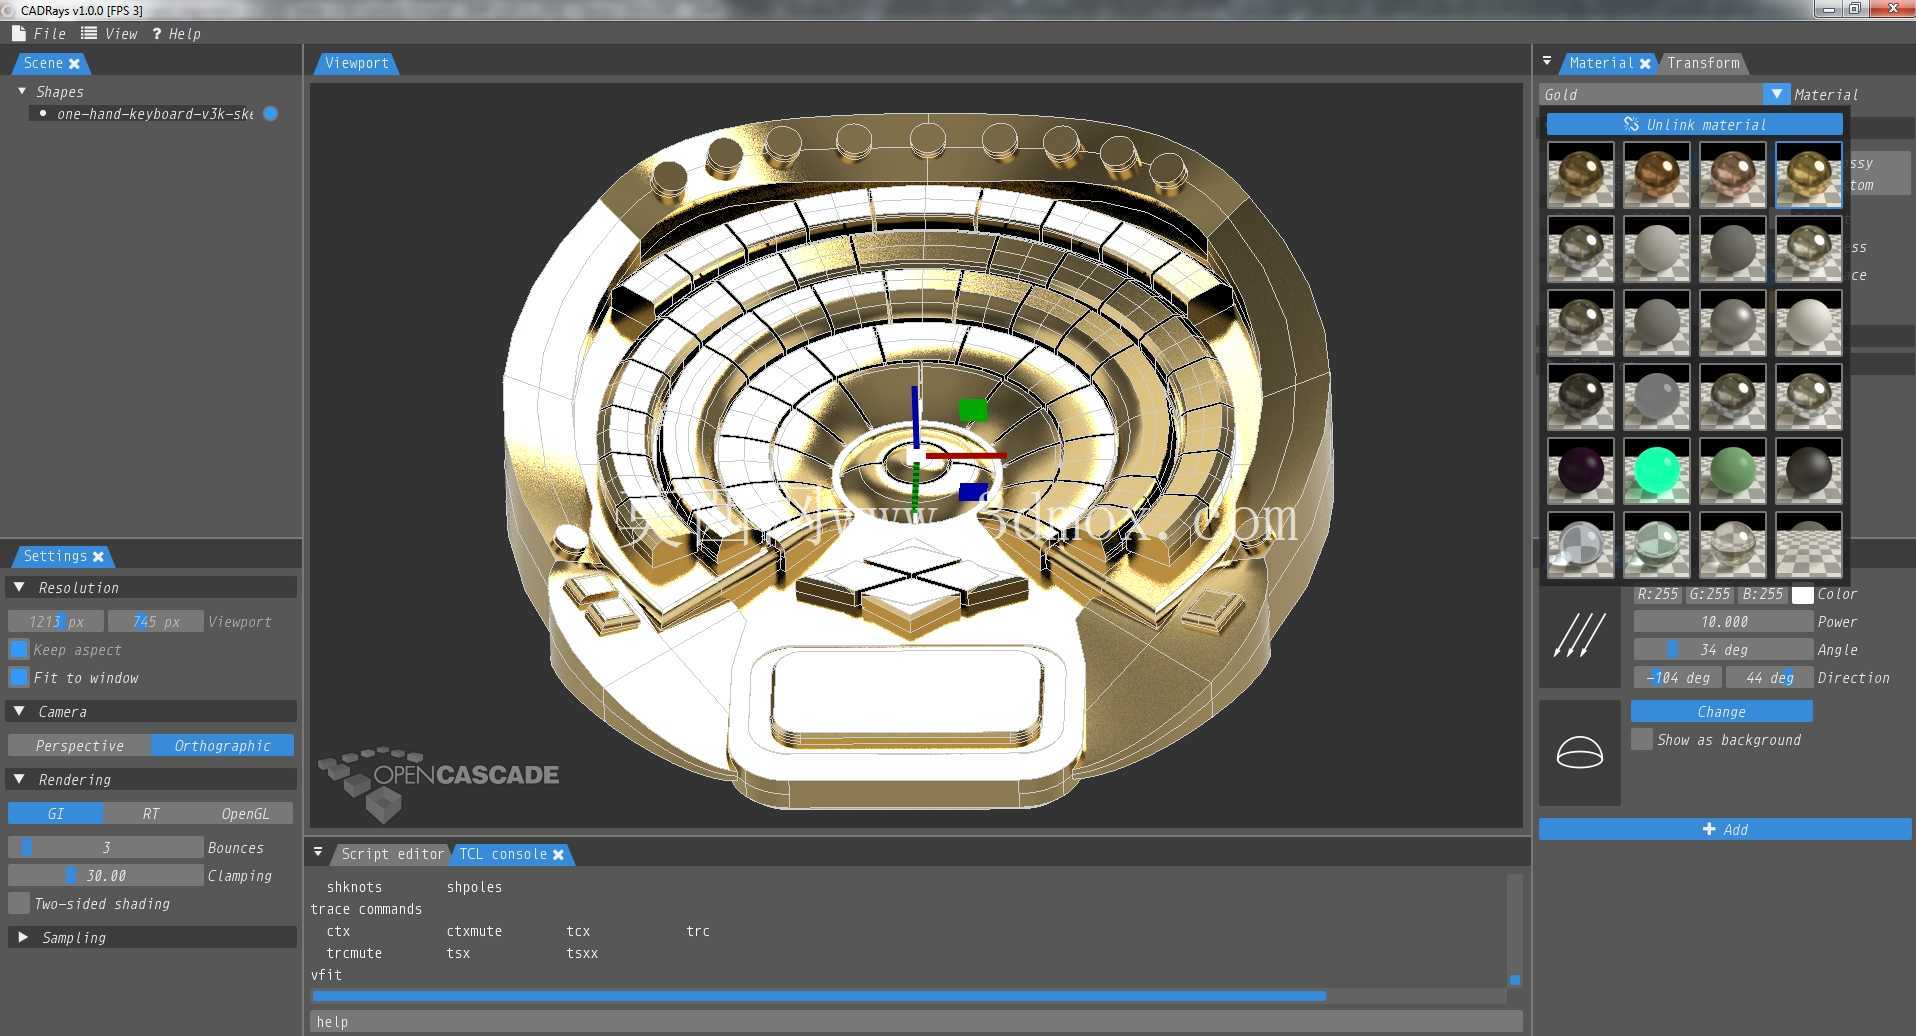Click the list icon beside View
The image size is (1916, 1036).
(x=89, y=33)
